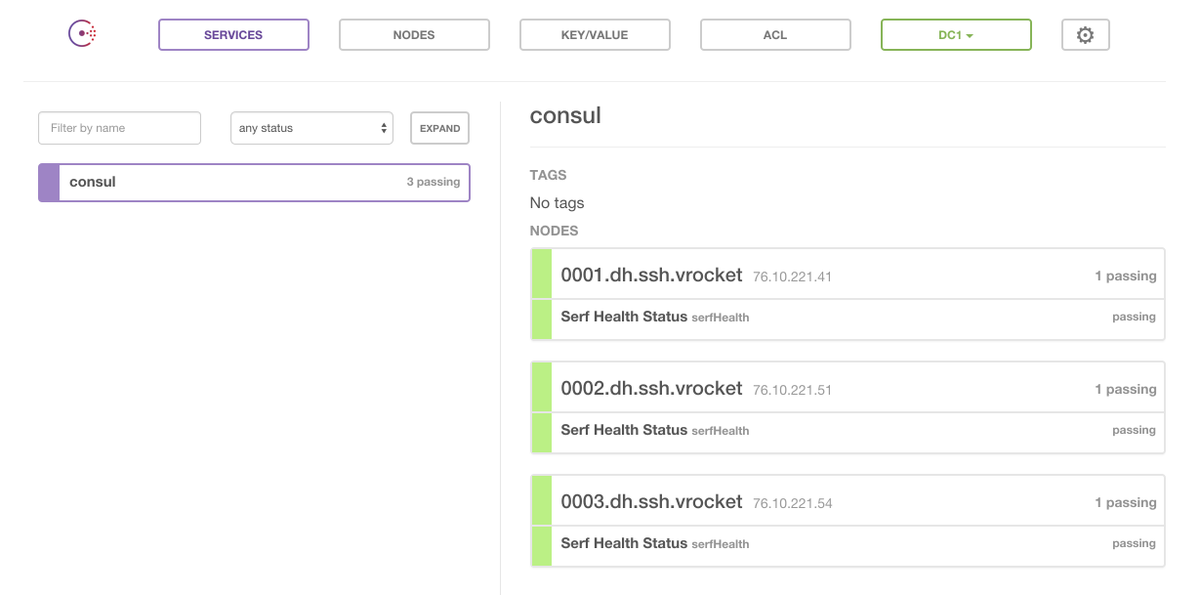Click IP address 76.10.221.51
The width and height of the screenshot is (1200, 595).
(792, 390)
